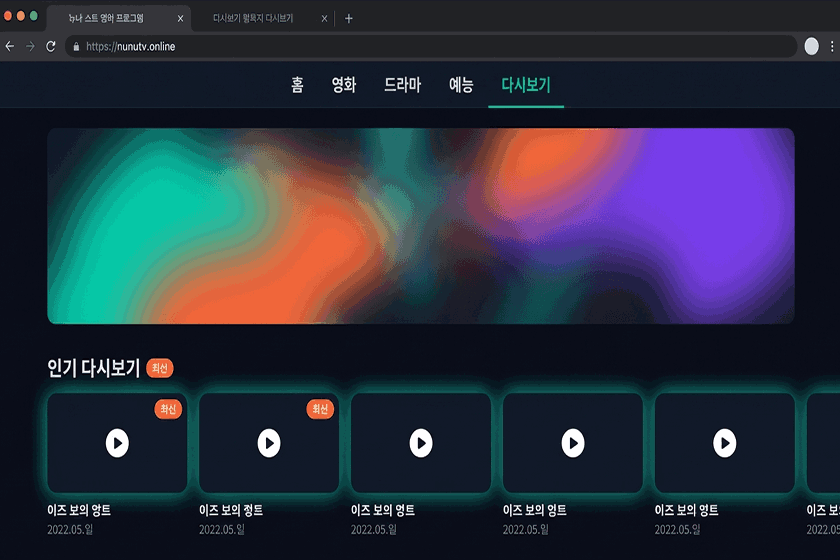Open the 영화 section
Screen dimensions: 840x560
(343, 85)
